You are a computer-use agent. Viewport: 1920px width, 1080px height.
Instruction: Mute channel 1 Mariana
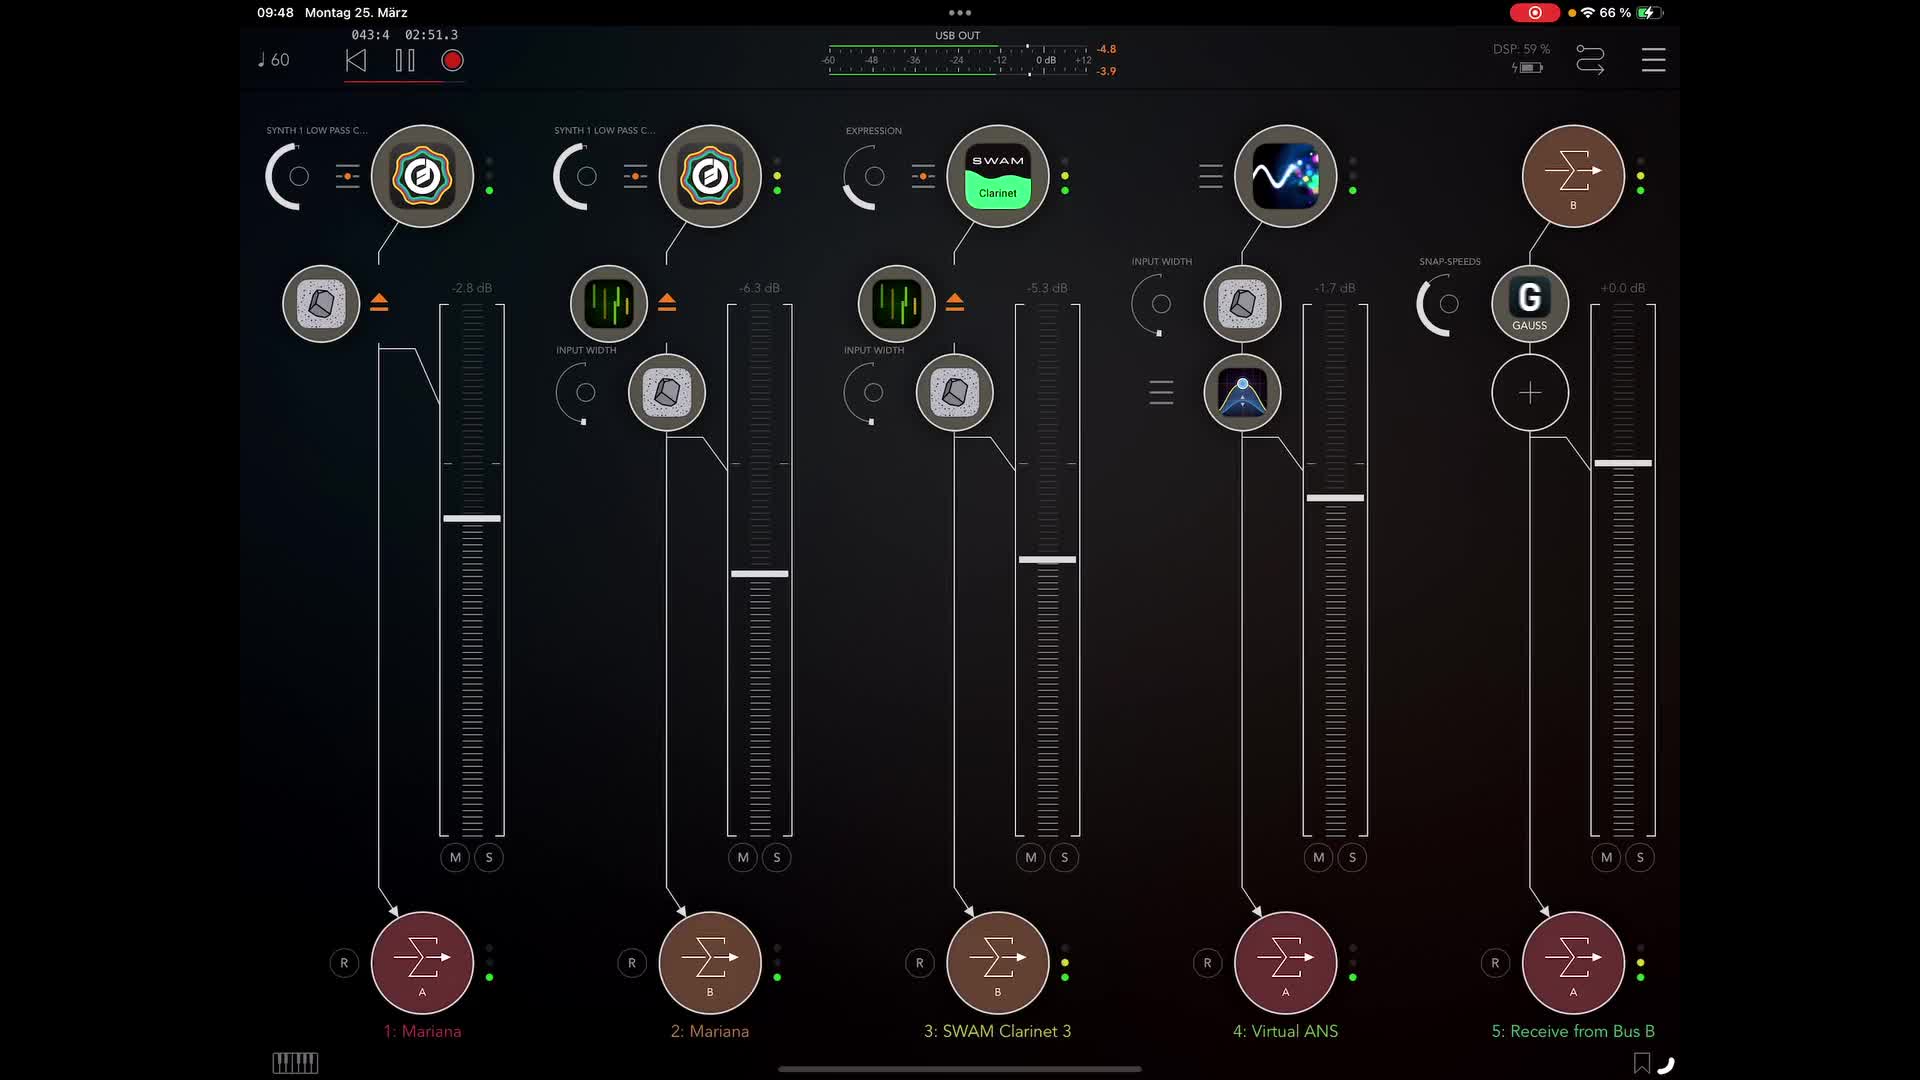pos(455,858)
